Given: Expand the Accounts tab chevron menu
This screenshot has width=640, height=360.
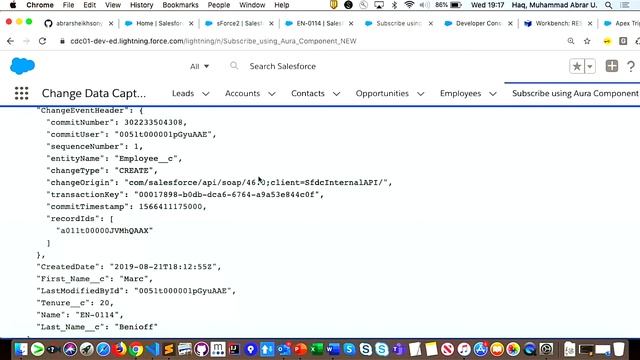Looking at the screenshot, I should pyautogui.click(x=272, y=94).
